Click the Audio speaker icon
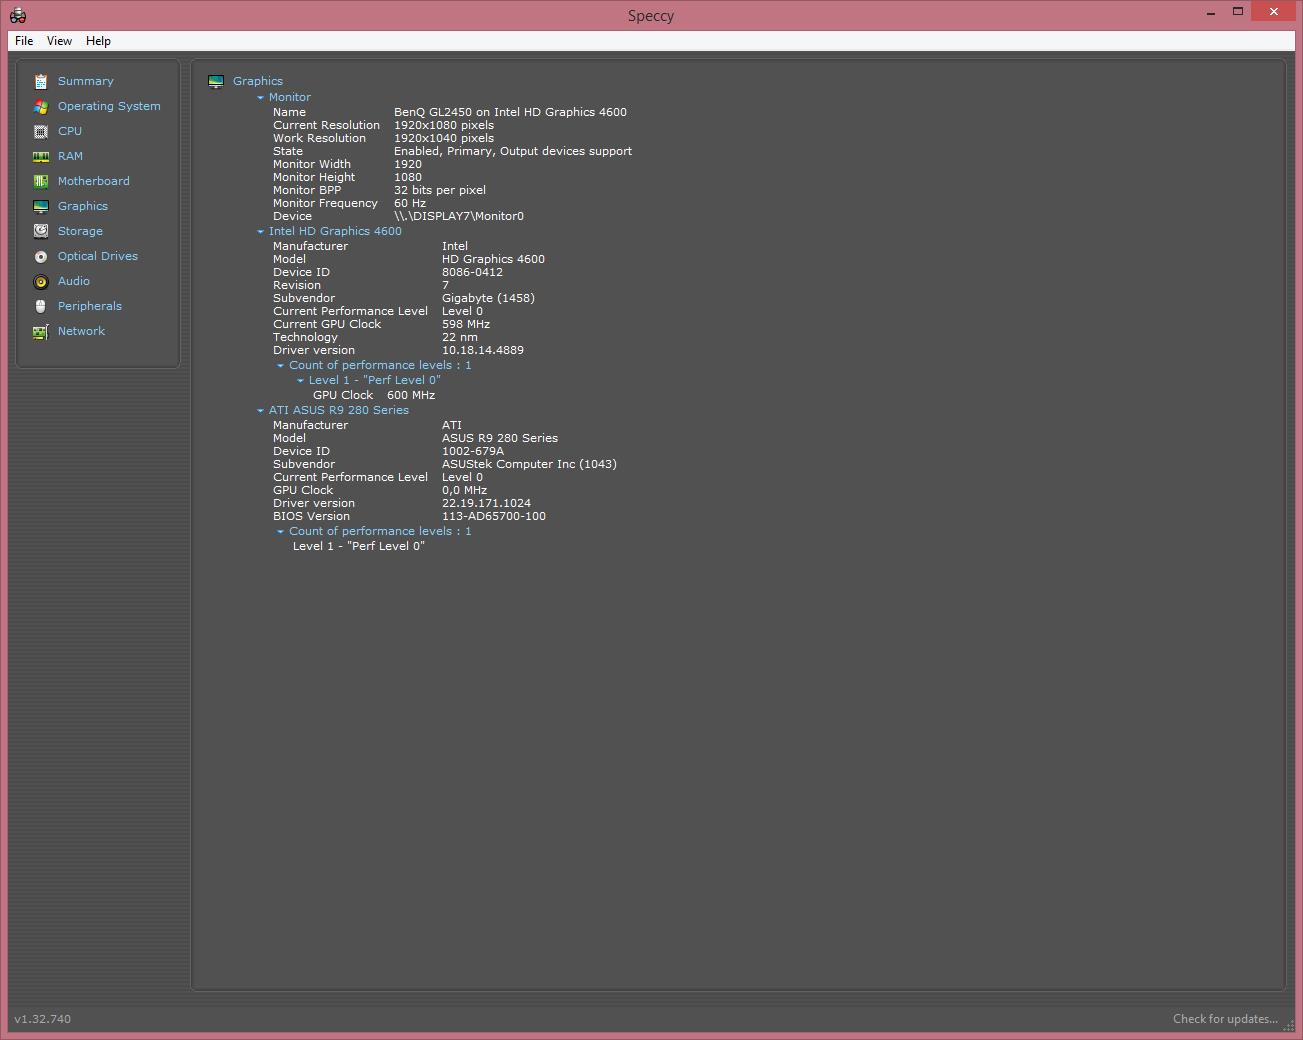This screenshot has height=1040, width=1303. pyautogui.click(x=40, y=281)
